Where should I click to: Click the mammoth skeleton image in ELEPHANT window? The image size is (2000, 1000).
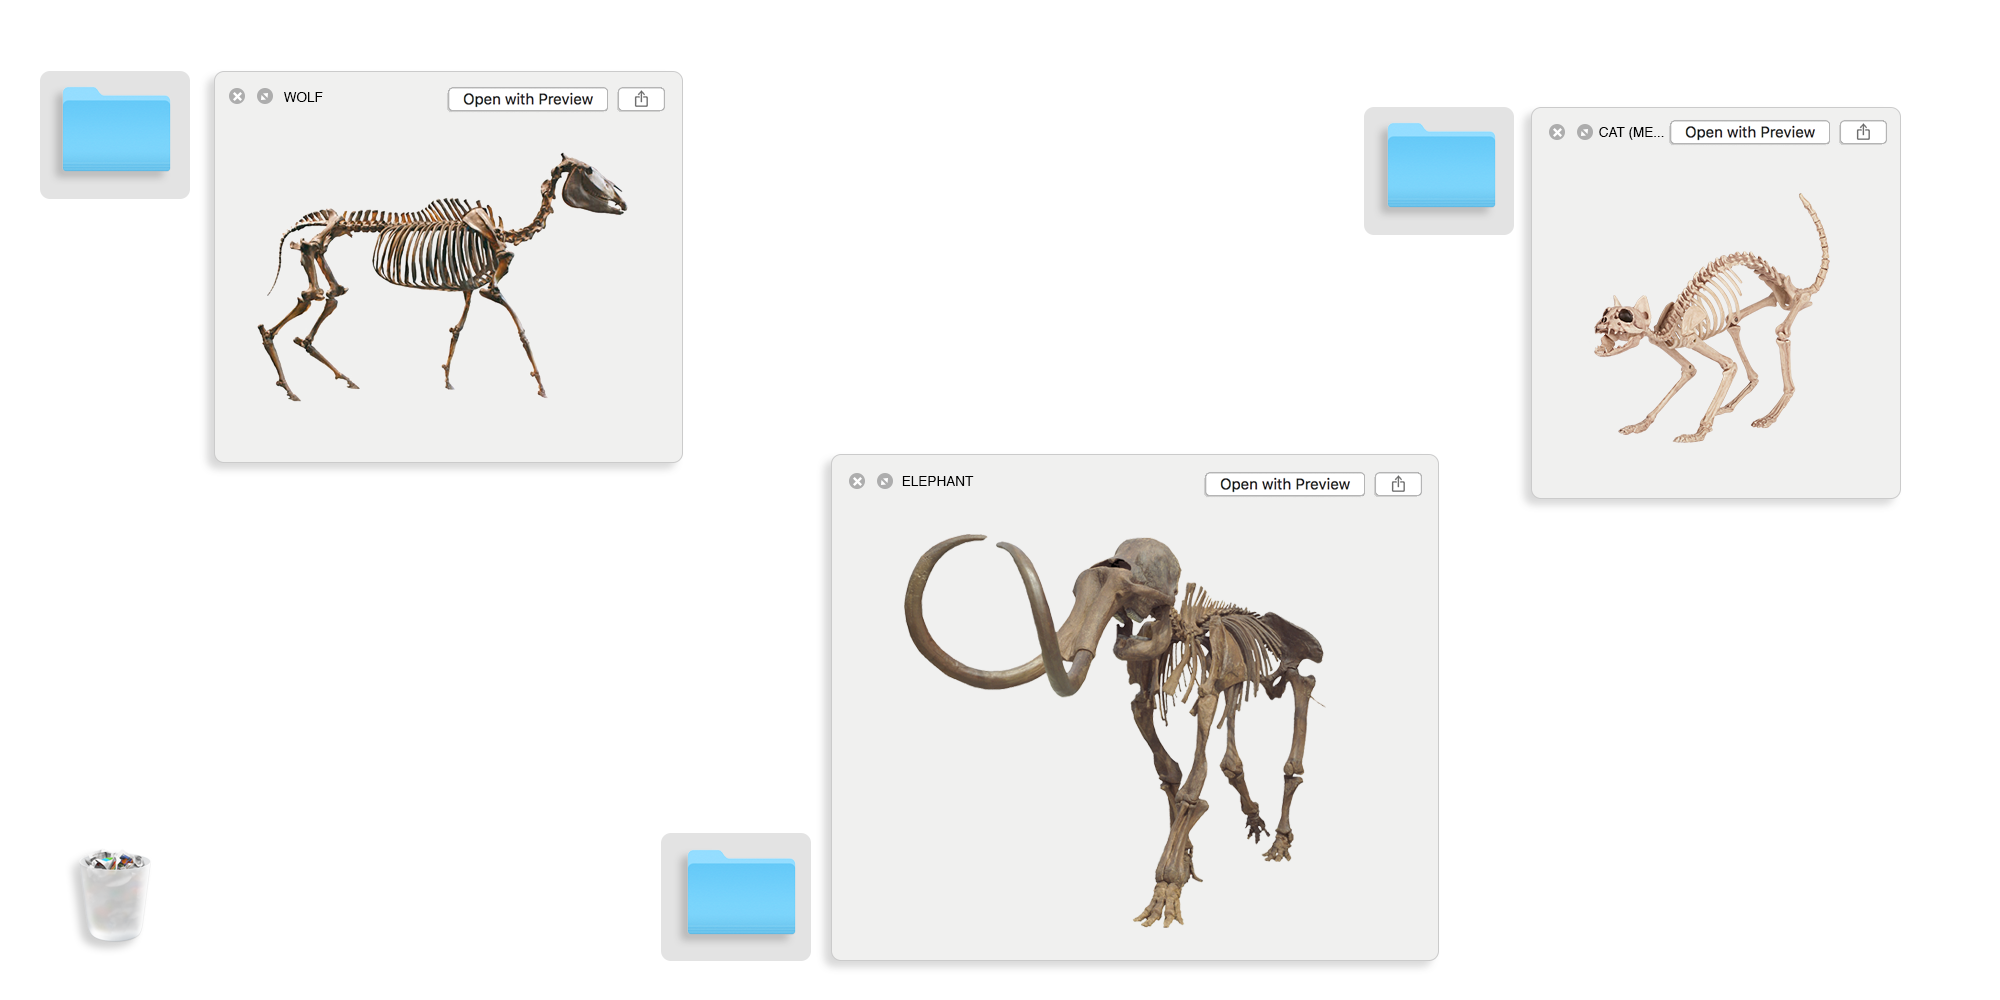tap(1114, 731)
